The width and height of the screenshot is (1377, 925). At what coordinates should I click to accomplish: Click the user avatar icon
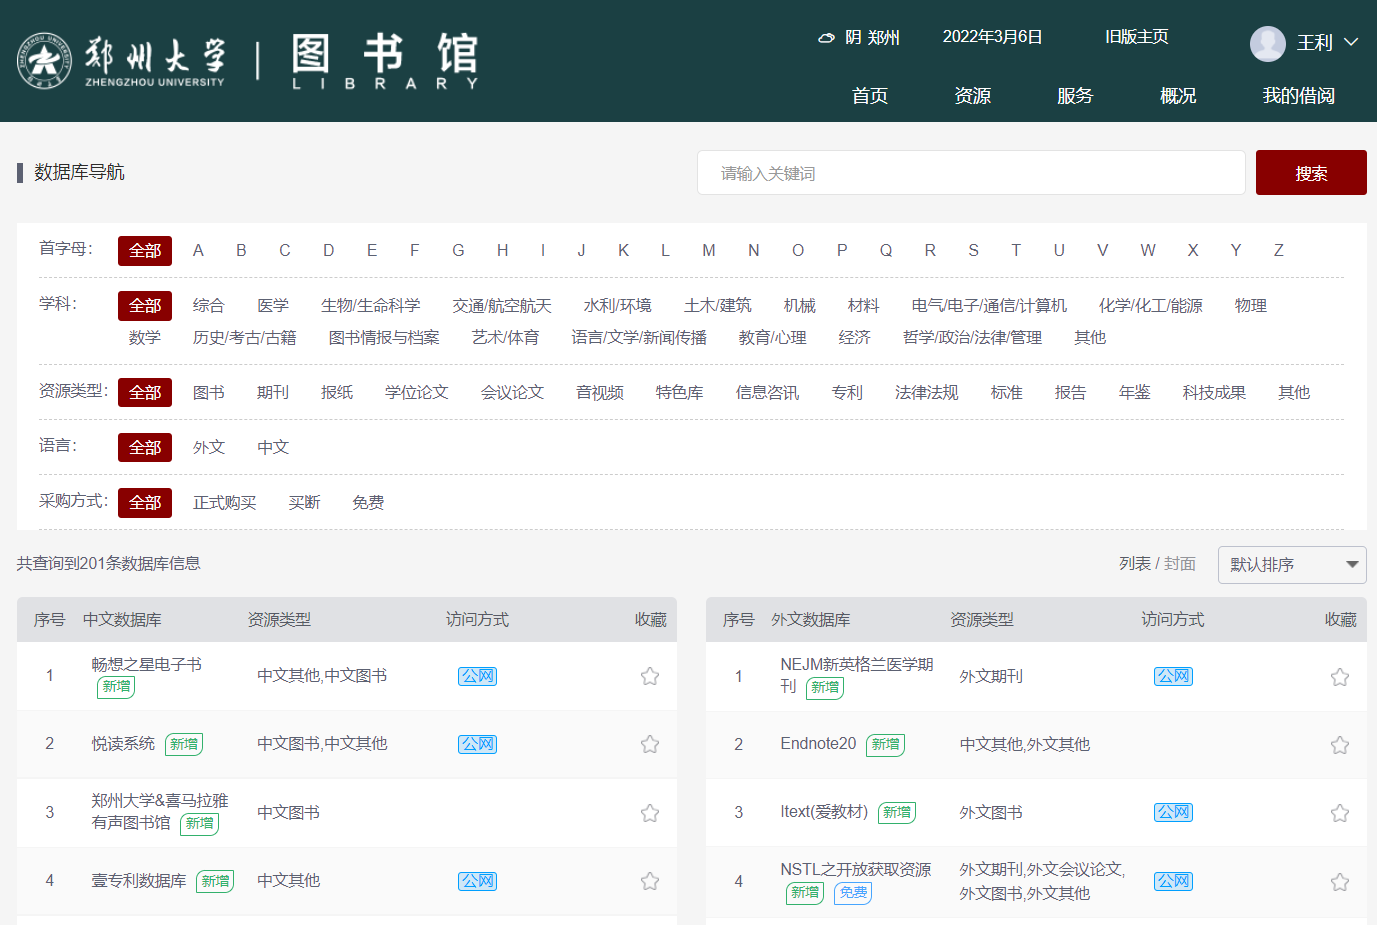(1267, 43)
